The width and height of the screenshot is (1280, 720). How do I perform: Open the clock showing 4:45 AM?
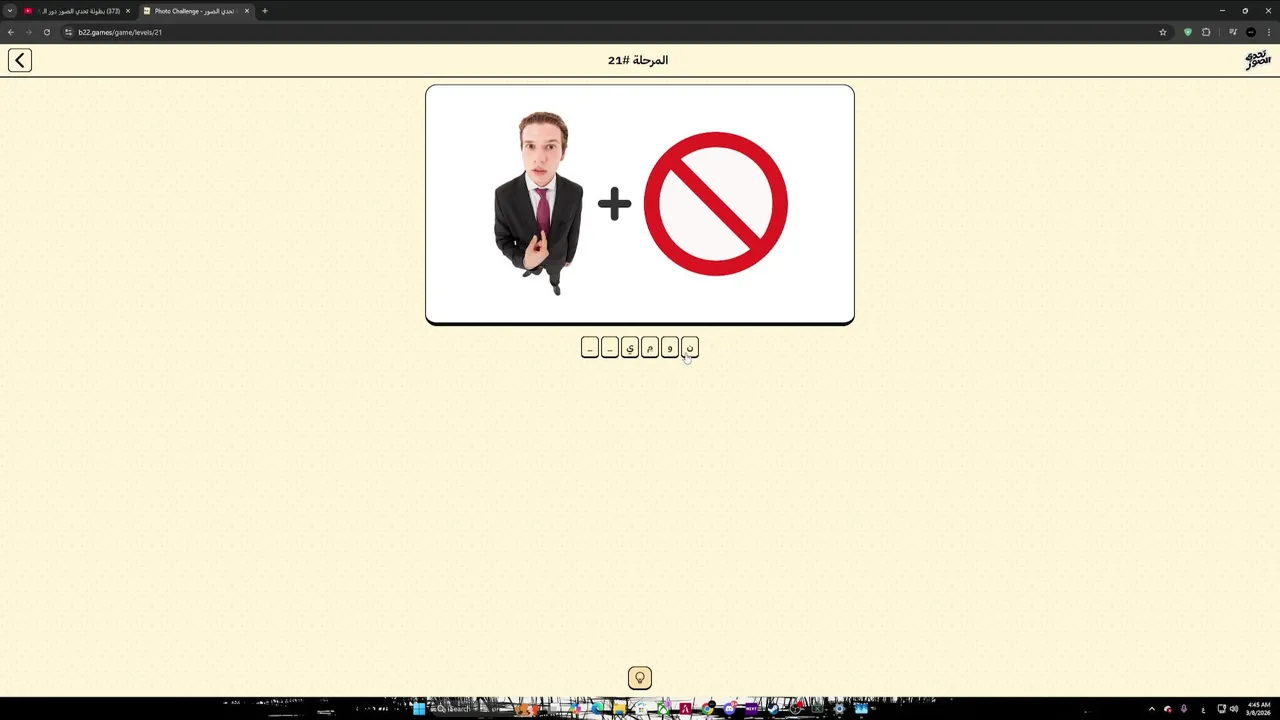point(1259,709)
